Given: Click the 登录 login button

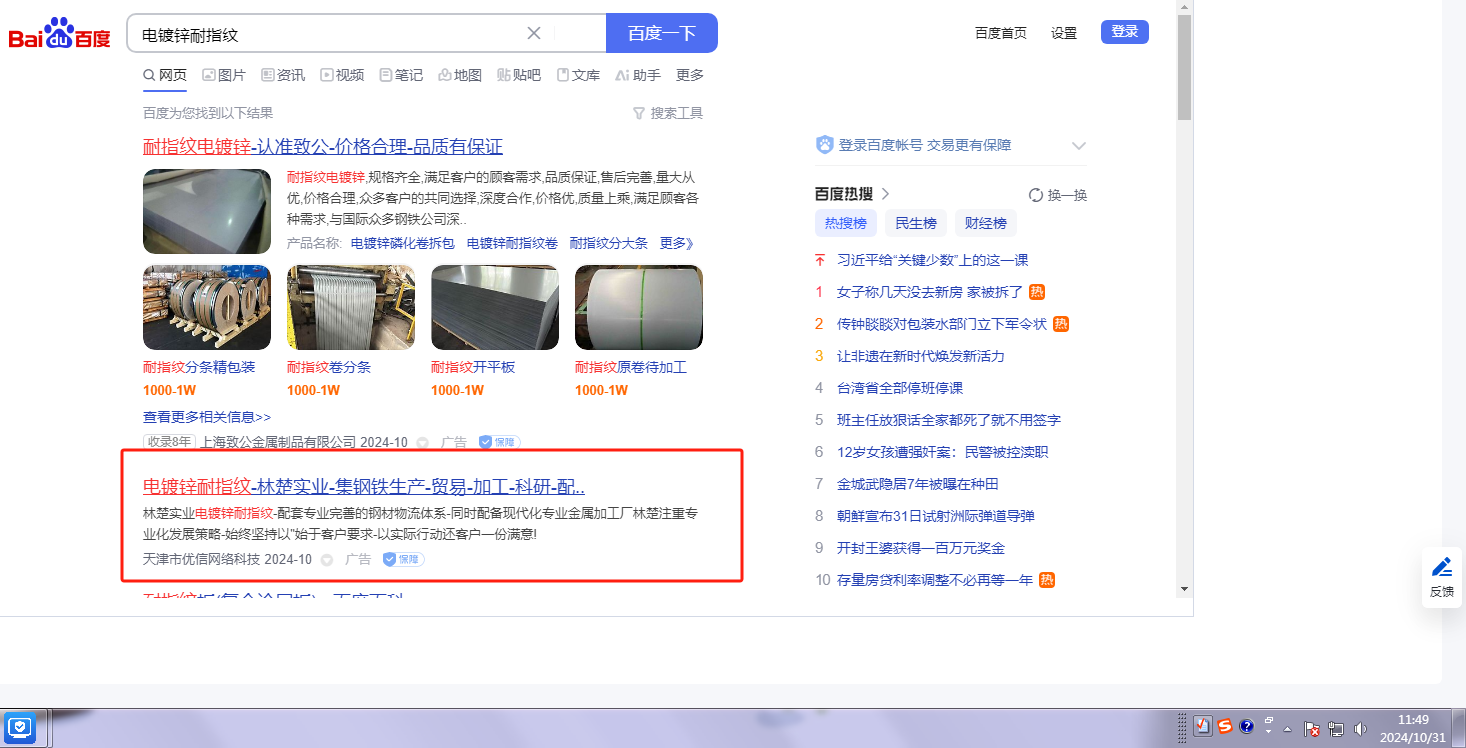Looking at the screenshot, I should coord(1125,32).
